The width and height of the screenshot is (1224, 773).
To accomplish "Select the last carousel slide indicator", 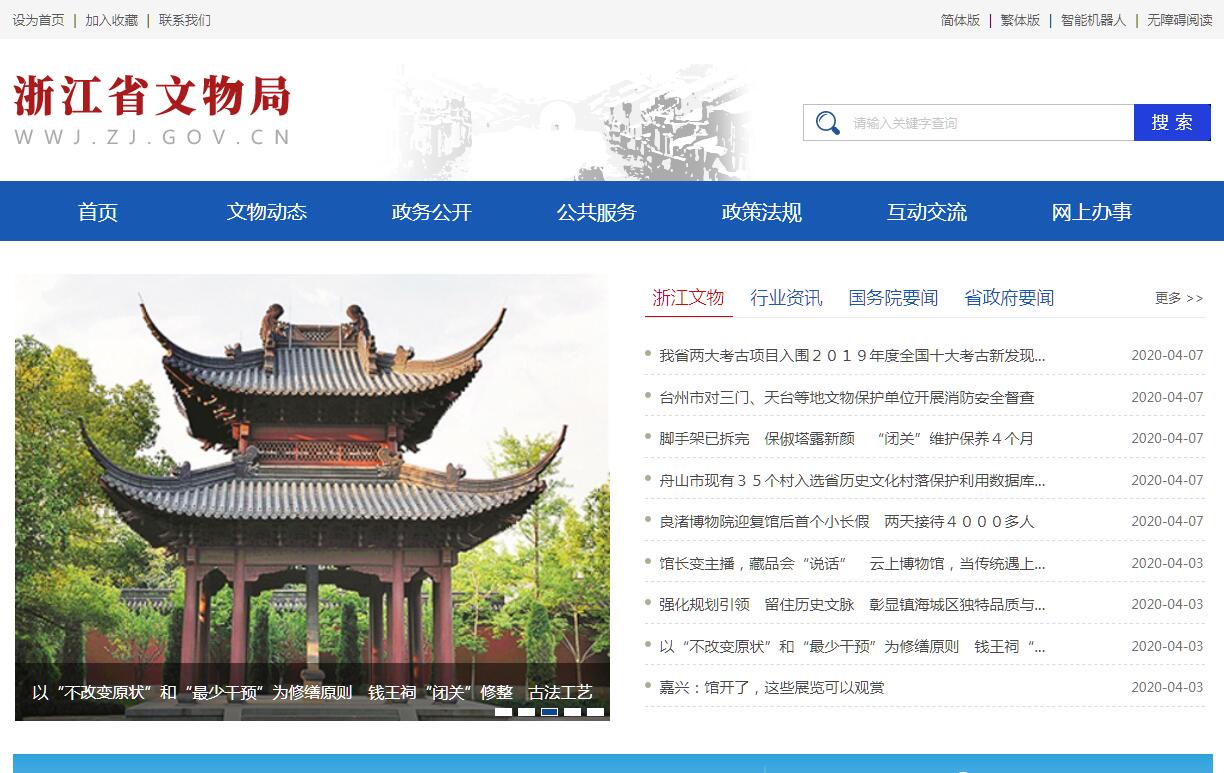I will click(595, 712).
